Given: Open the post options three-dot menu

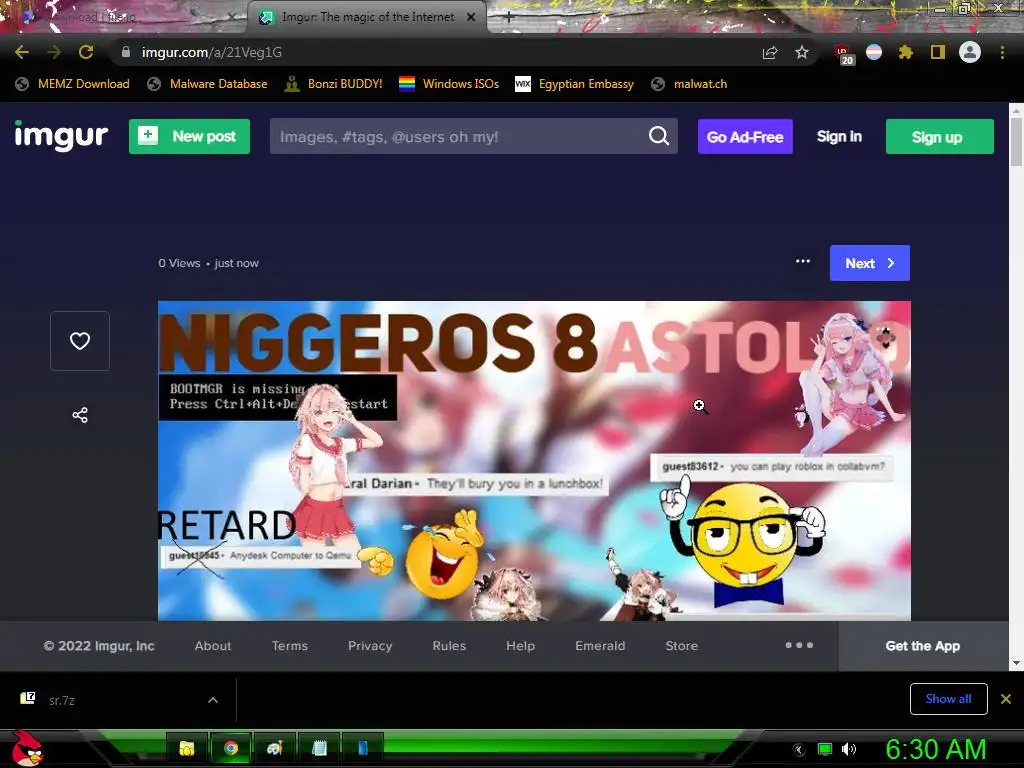Looking at the screenshot, I should (x=803, y=261).
